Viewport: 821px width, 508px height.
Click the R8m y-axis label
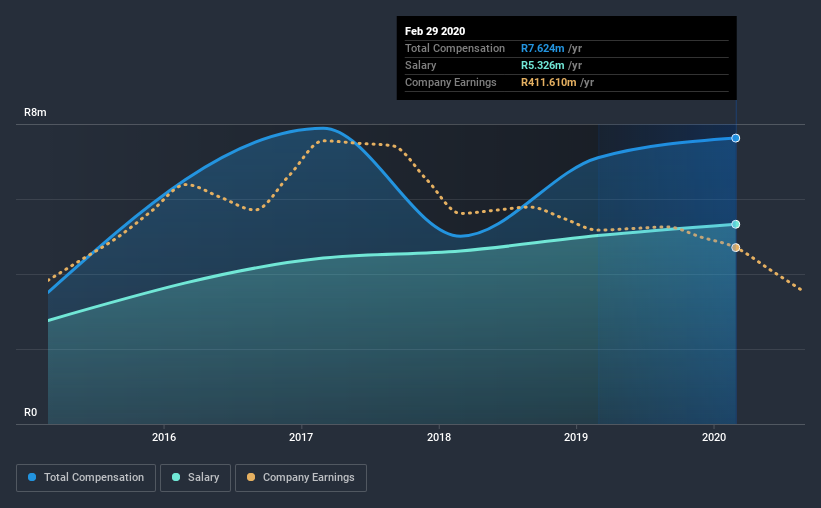pyautogui.click(x=35, y=113)
